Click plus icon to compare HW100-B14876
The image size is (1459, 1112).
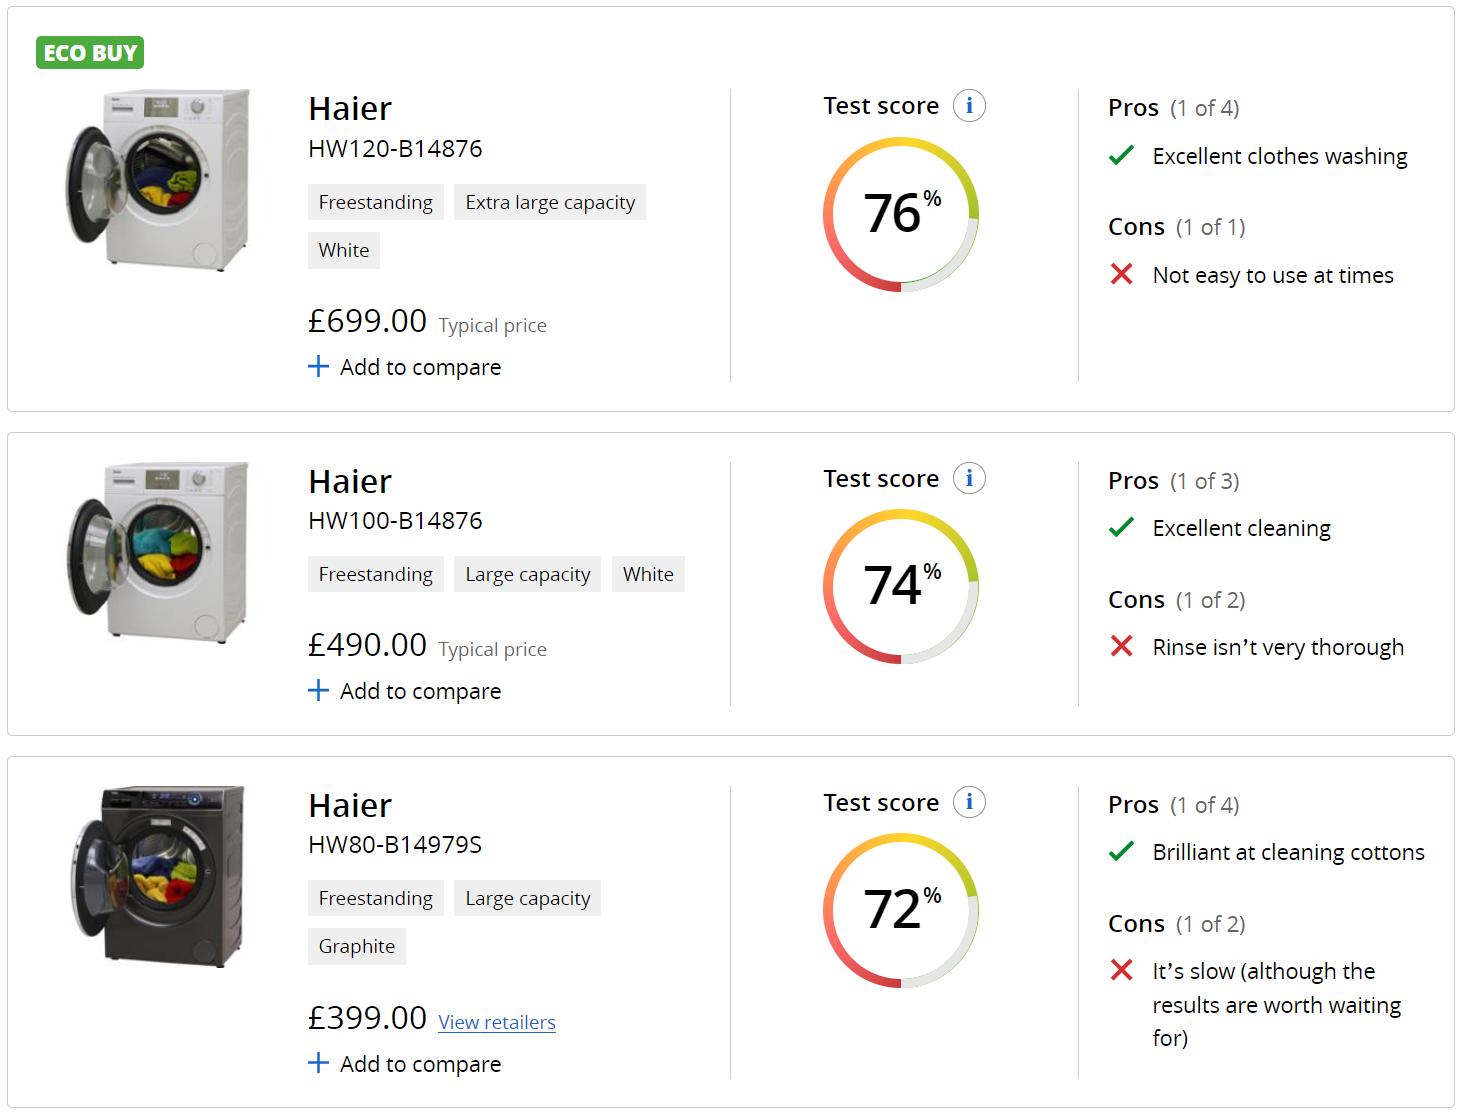click(318, 691)
